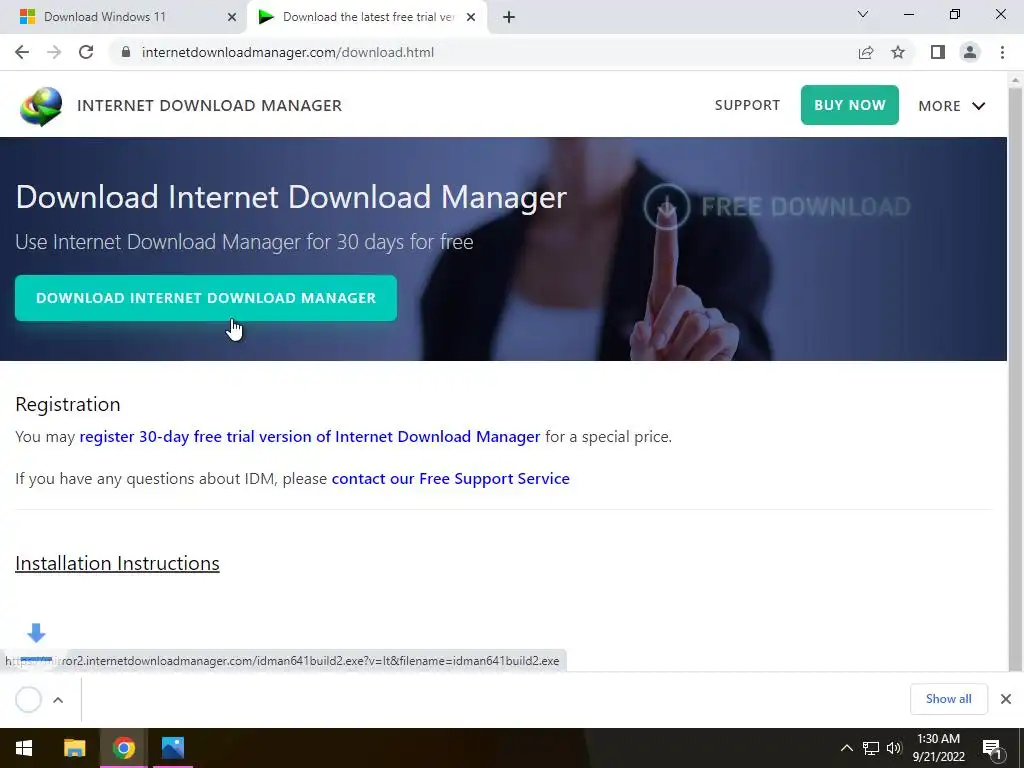Click the Chrome taskbar icon
The image size is (1024, 768).
(123, 748)
